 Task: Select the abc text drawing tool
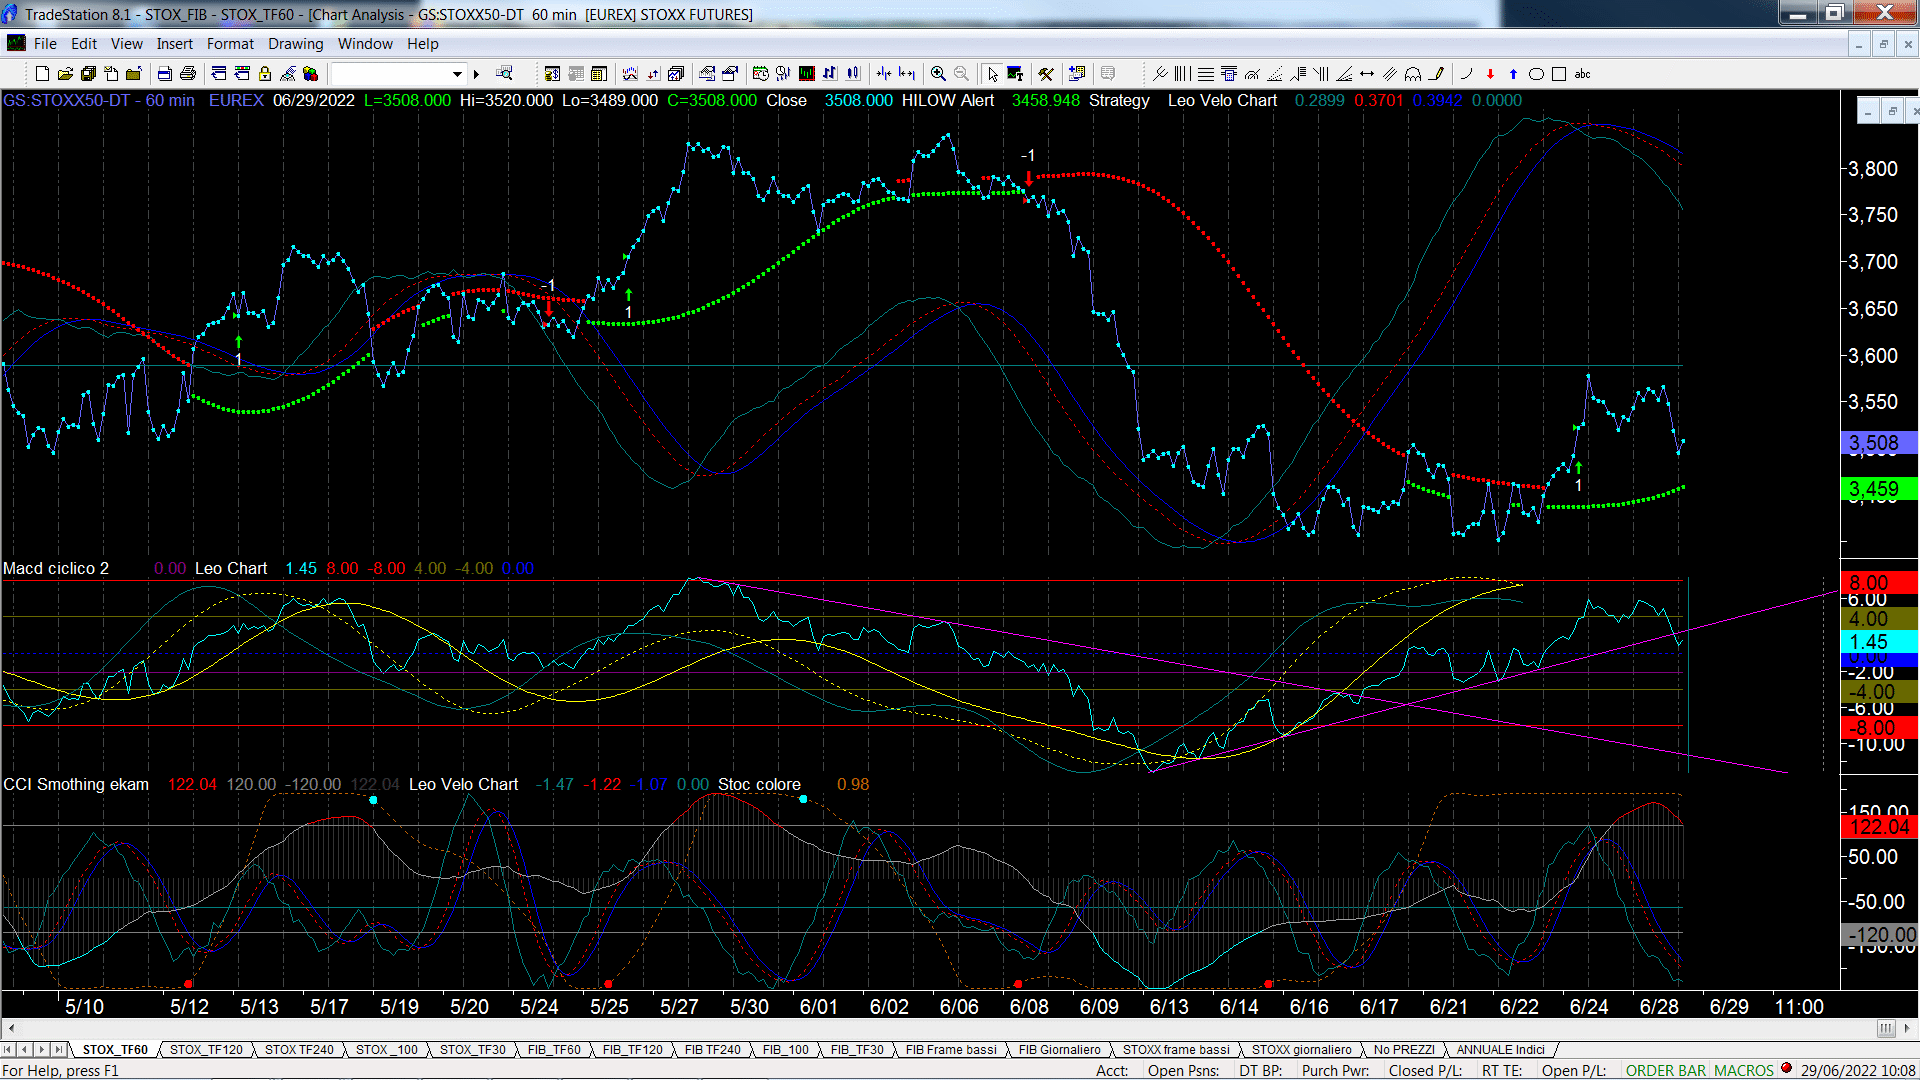click(x=1582, y=74)
